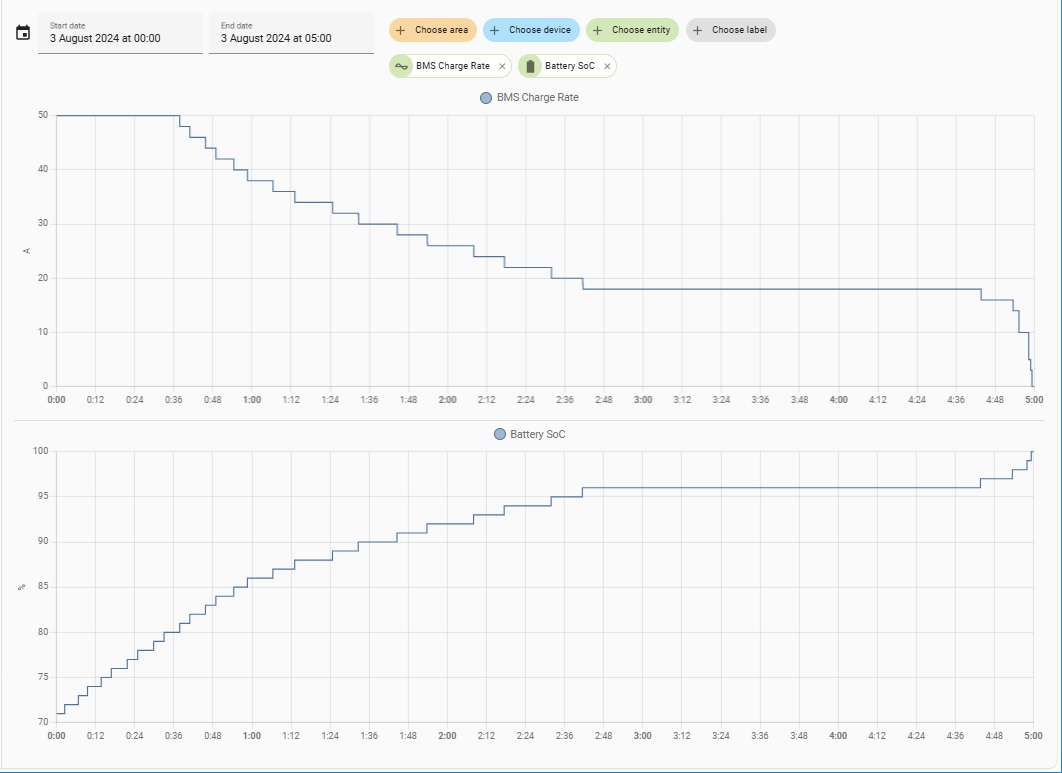Remove the BMS Charge Rate entity chip
This screenshot has width=1062, height=773.
pyautogui.click(x=502, y=66)
